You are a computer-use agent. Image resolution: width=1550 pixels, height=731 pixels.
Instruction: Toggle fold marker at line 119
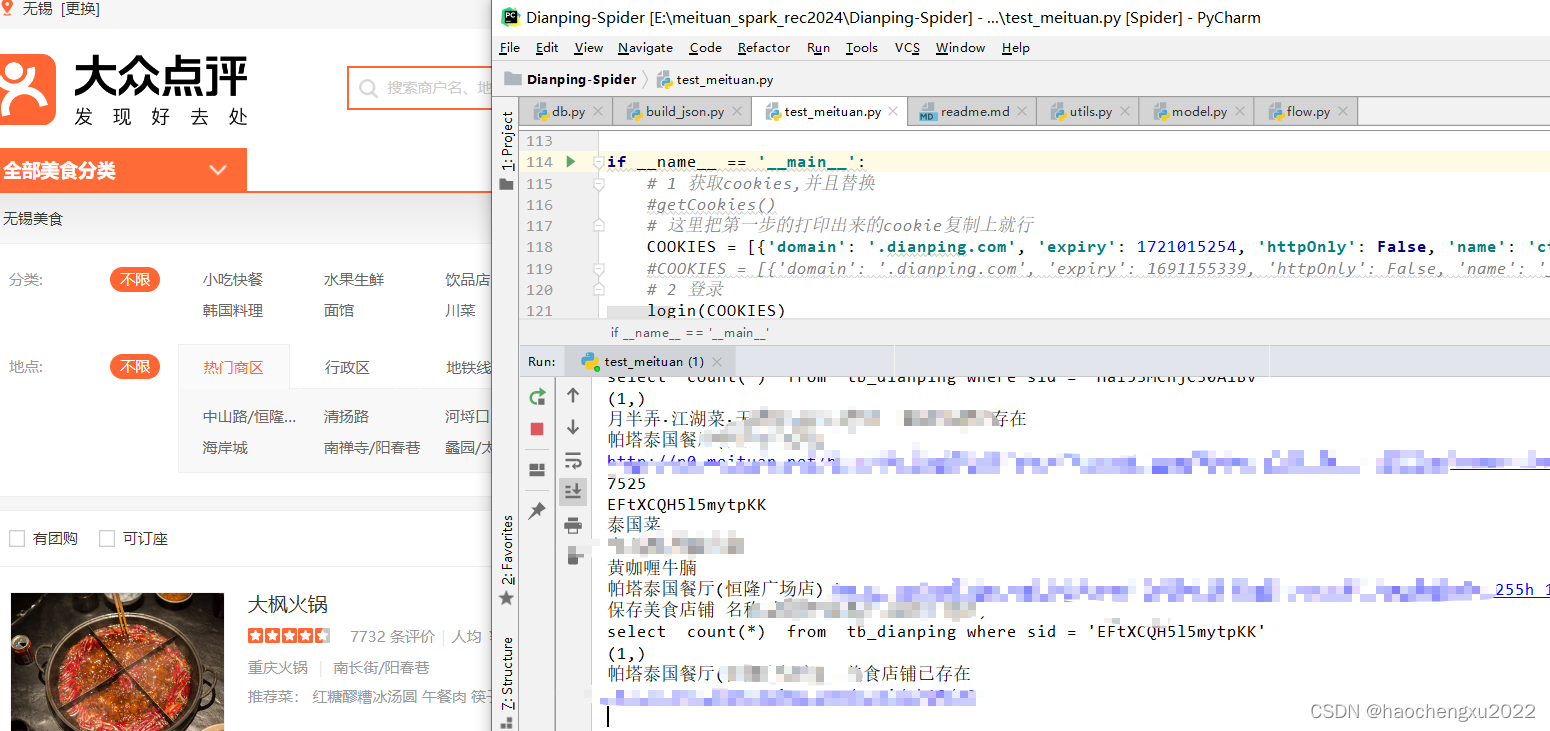(598, 270)
